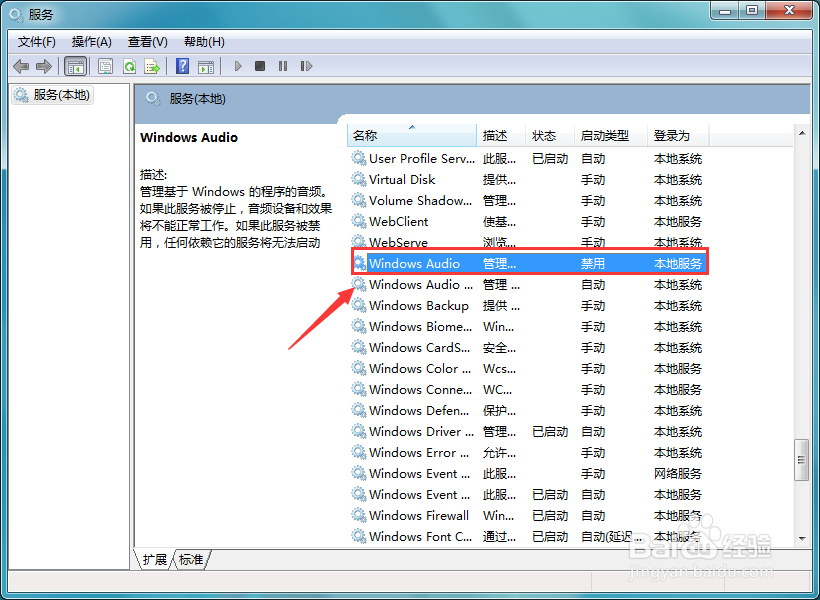Restart service with the resume icon
Image resolution: width=820 pixels, height=600 pixels.
(306, 66)
